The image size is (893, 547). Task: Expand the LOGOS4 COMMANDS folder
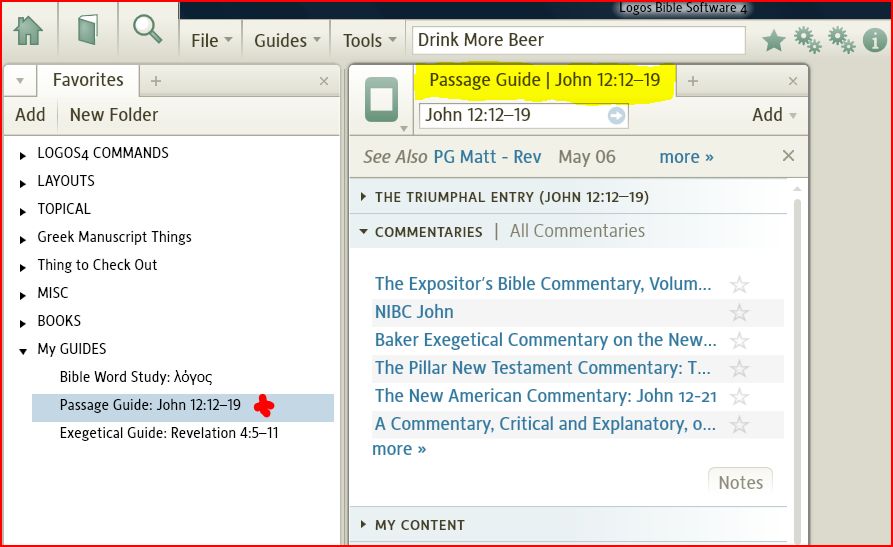pyautogui.click(x=22, y=155)
